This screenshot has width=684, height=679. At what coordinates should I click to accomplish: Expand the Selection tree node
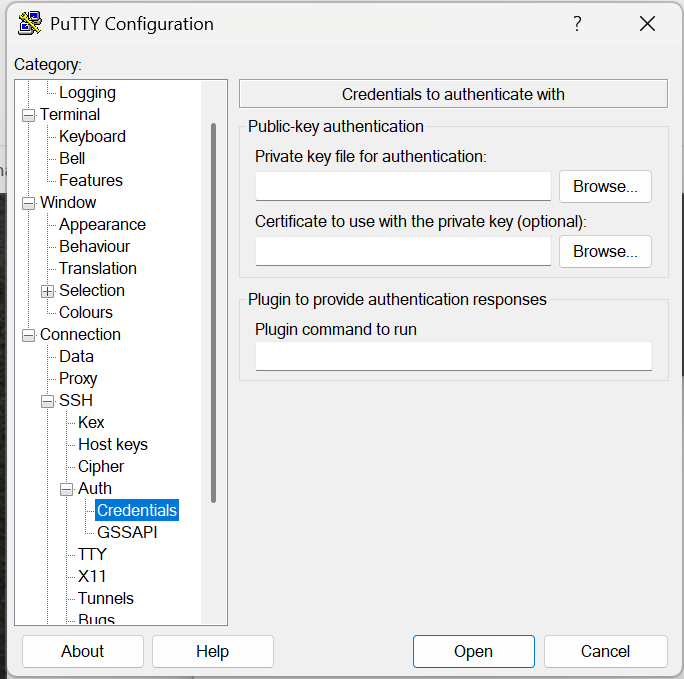(x=47, y=291)
